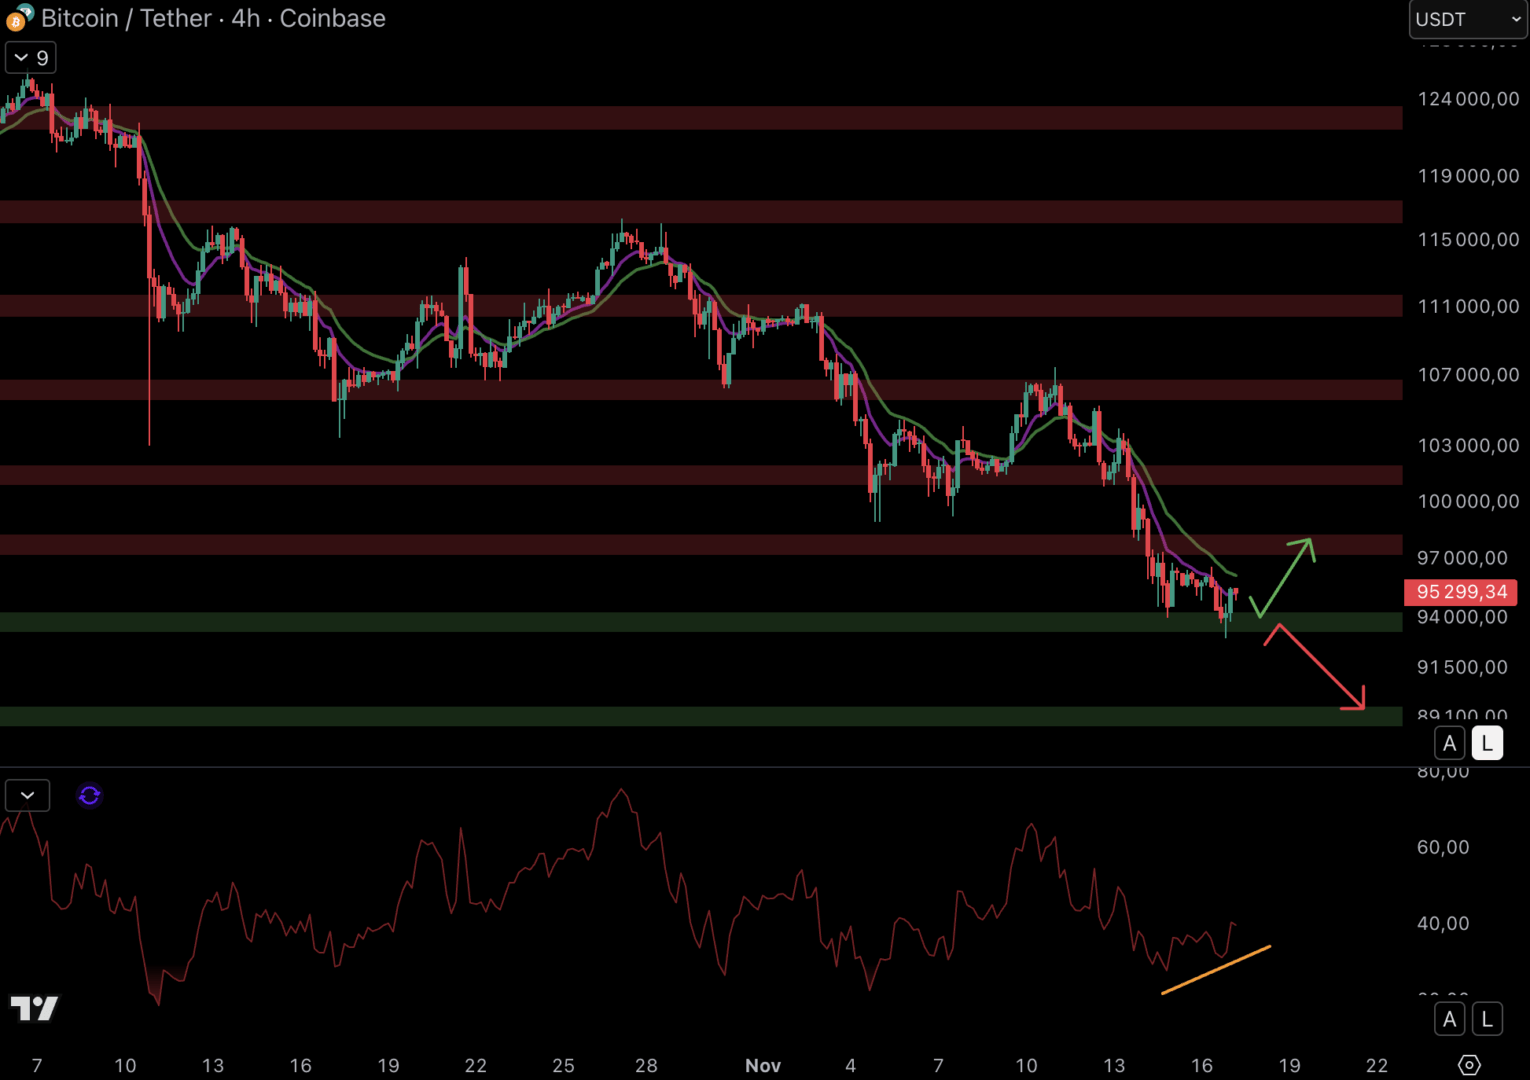Open chart settings with the gear icon
This screenshot has height=1080, width=1530.
tap(1468, 1065)
